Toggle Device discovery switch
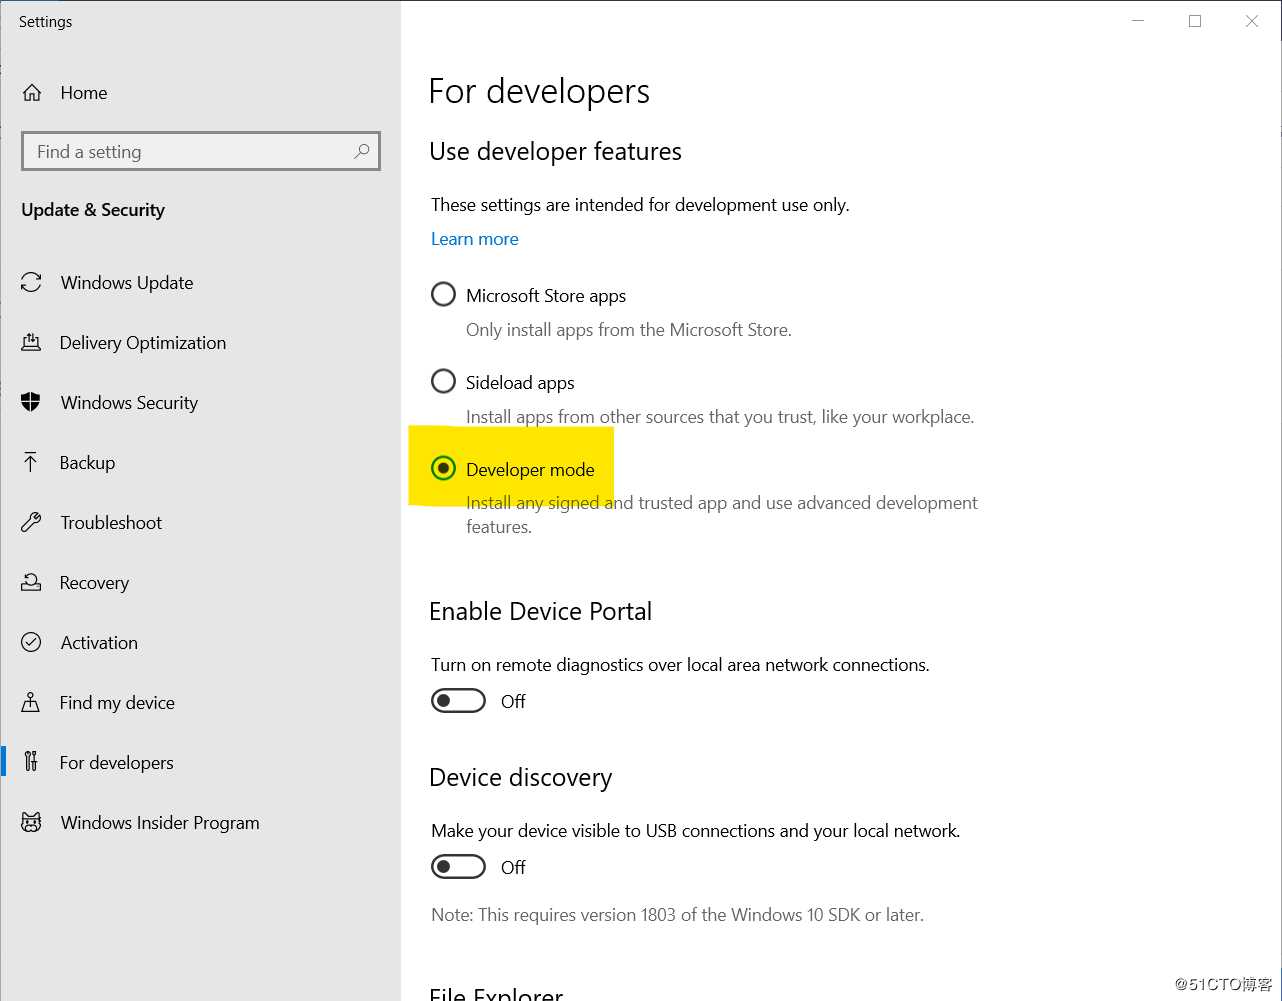This screenshot has width=1282, height=1001. [458, 867]
